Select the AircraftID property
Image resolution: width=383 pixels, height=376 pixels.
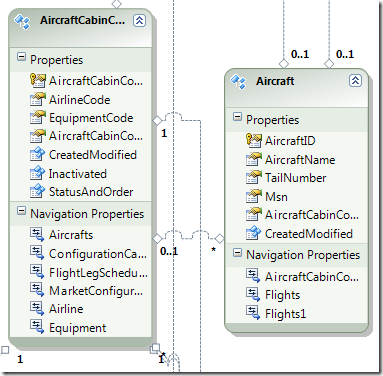tap(290, 141)
